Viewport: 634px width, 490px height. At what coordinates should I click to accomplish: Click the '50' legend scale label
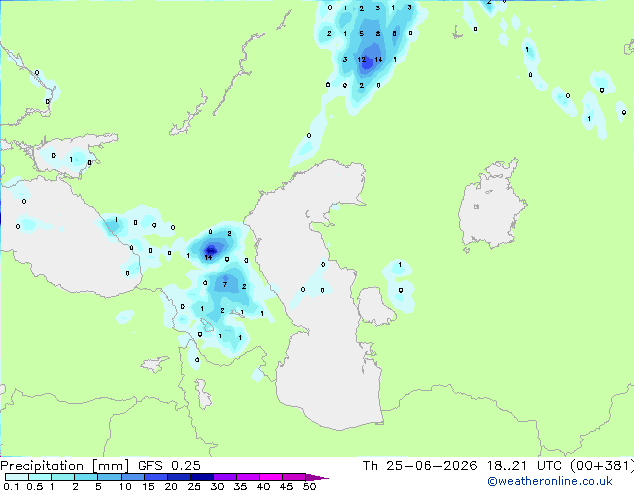click(x=309, y=486)
